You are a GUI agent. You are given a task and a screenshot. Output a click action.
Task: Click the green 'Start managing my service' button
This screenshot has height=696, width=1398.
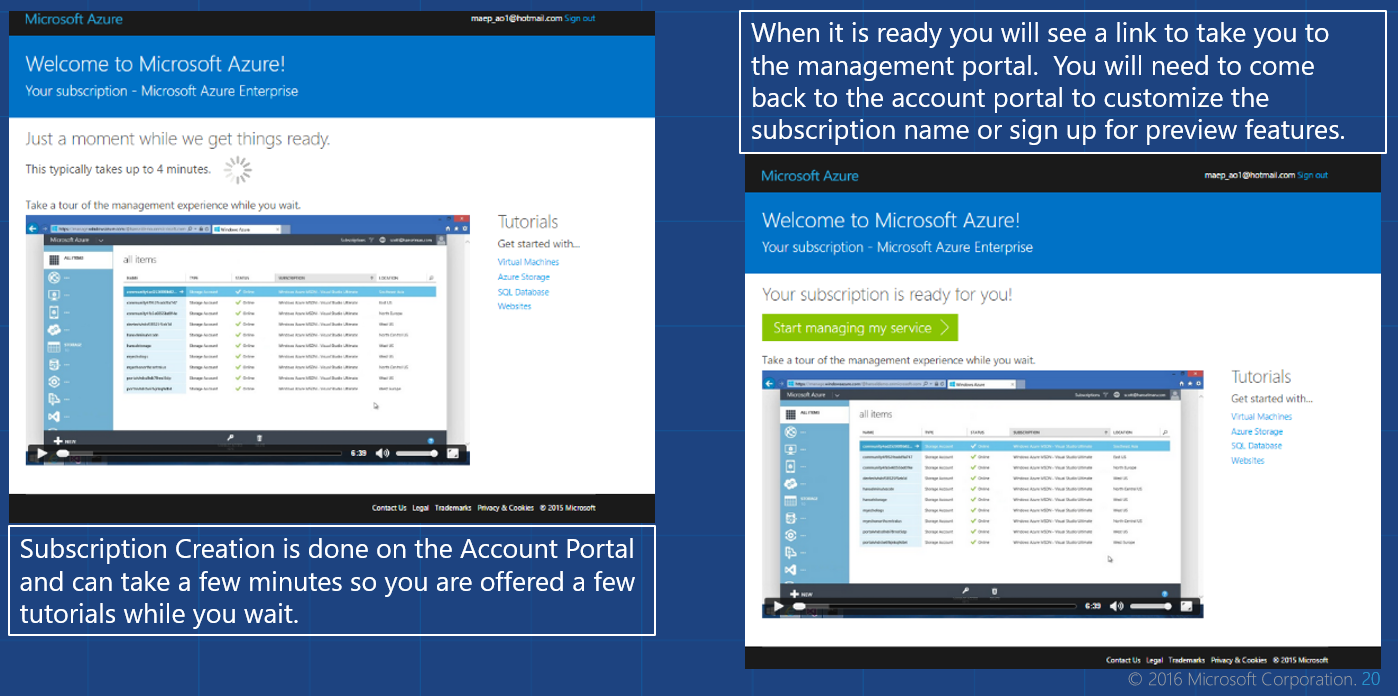click(860, 328)
